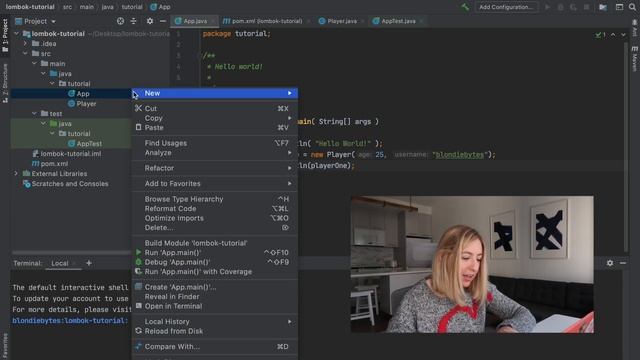Collapse the main folder
Screen dimensions: 640x360
[x=34, y=64]
